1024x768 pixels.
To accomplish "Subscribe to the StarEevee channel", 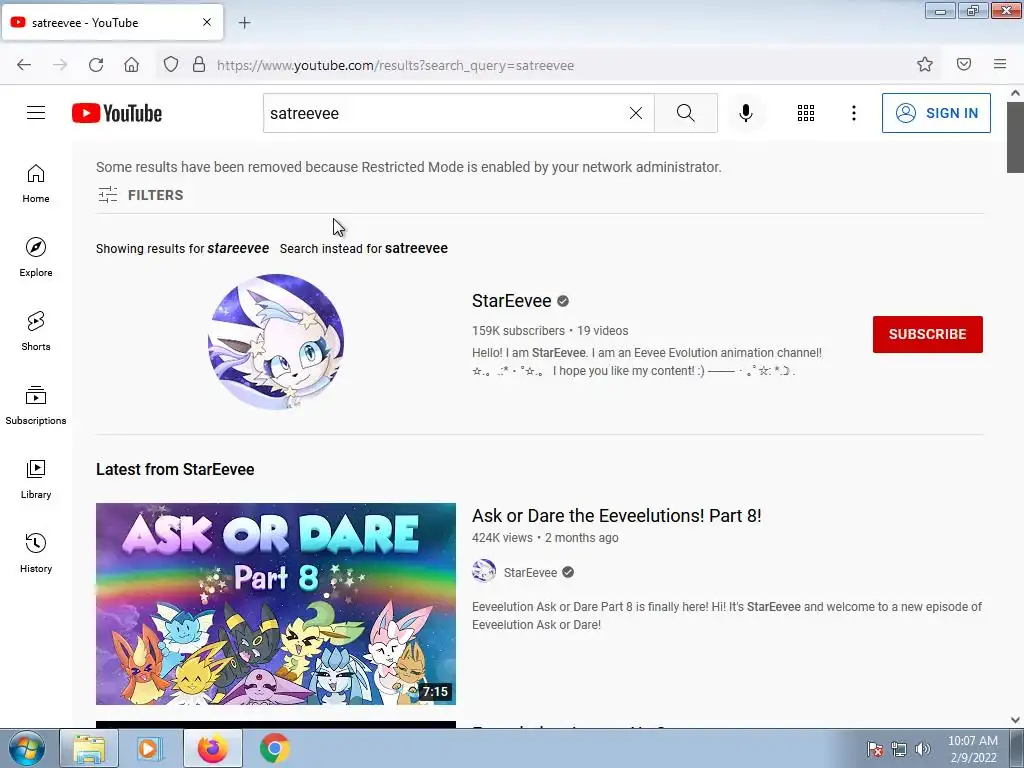I will tap(927, 334).
